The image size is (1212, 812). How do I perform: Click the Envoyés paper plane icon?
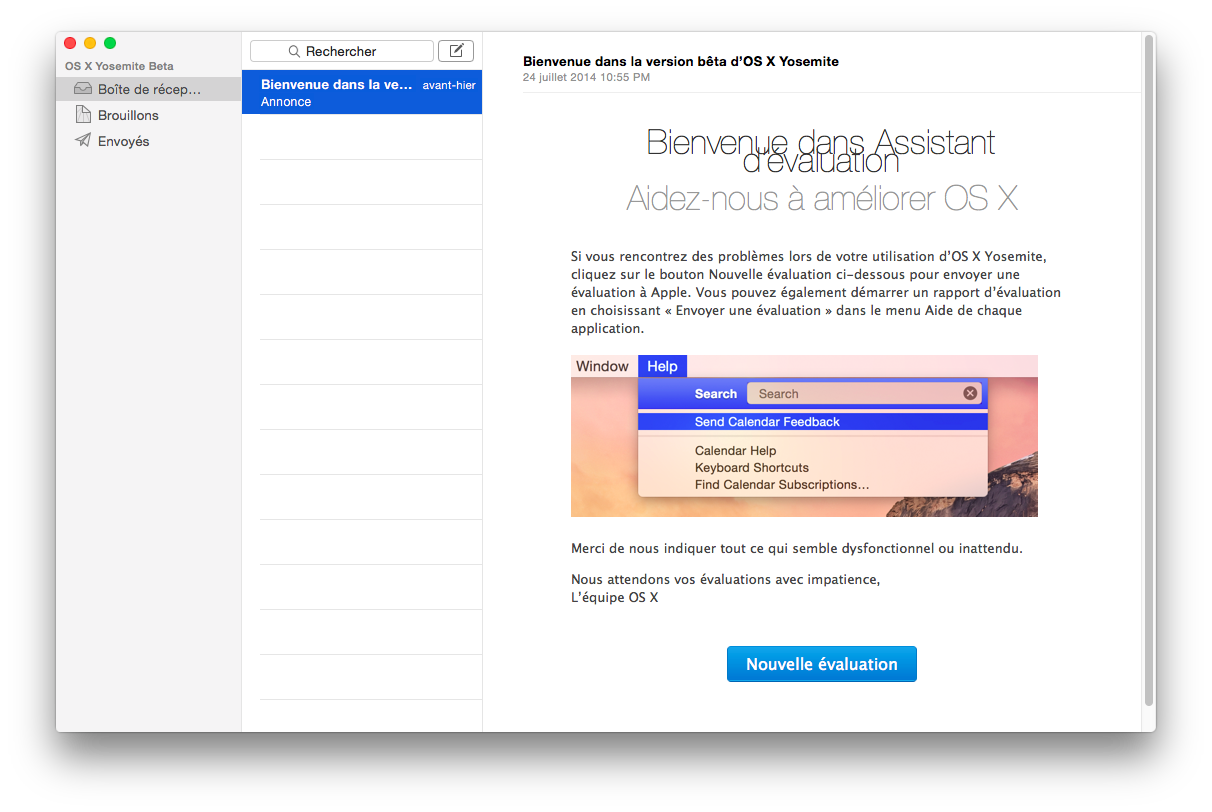coord(83,141)
